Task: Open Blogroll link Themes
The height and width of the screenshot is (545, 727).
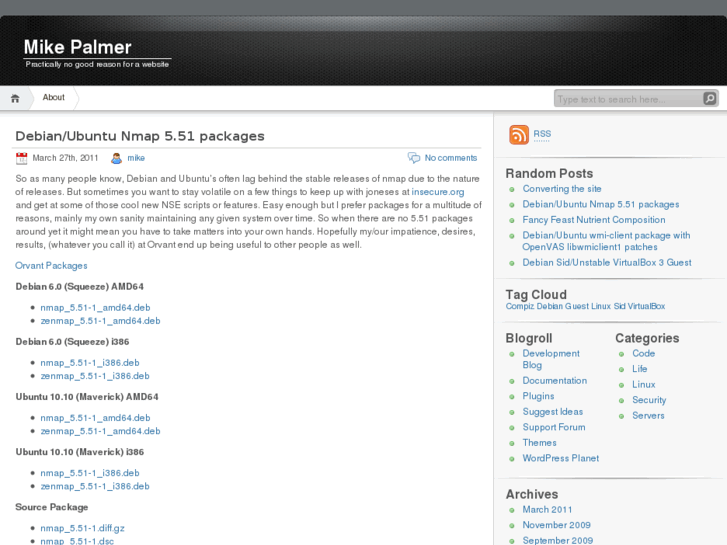Action: (540, 443)
